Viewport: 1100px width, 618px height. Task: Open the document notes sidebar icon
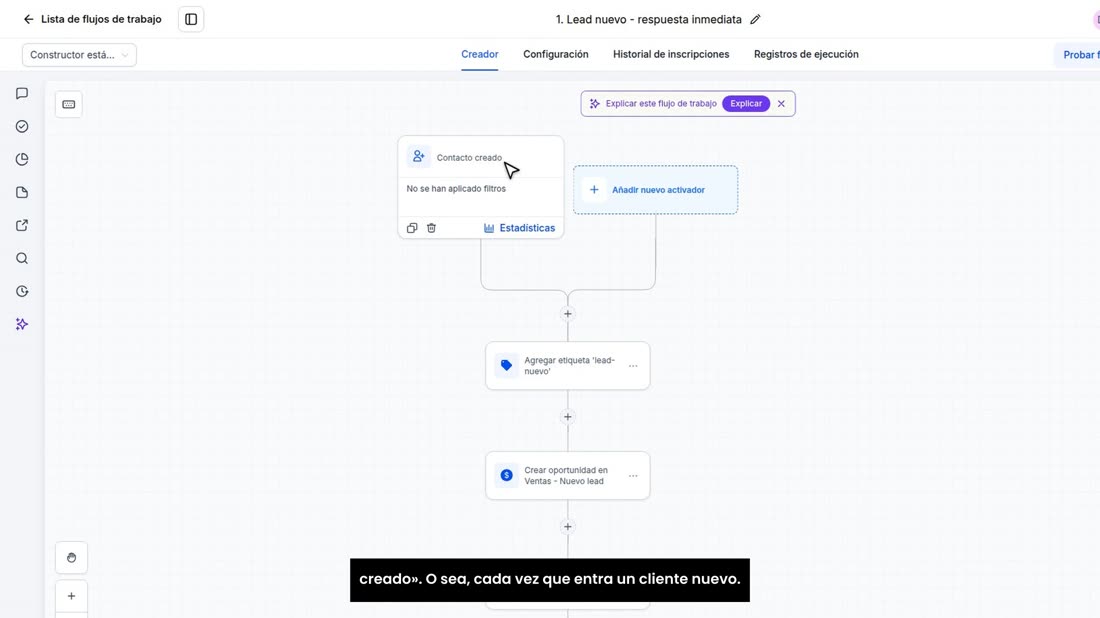[x=22, y=192]
